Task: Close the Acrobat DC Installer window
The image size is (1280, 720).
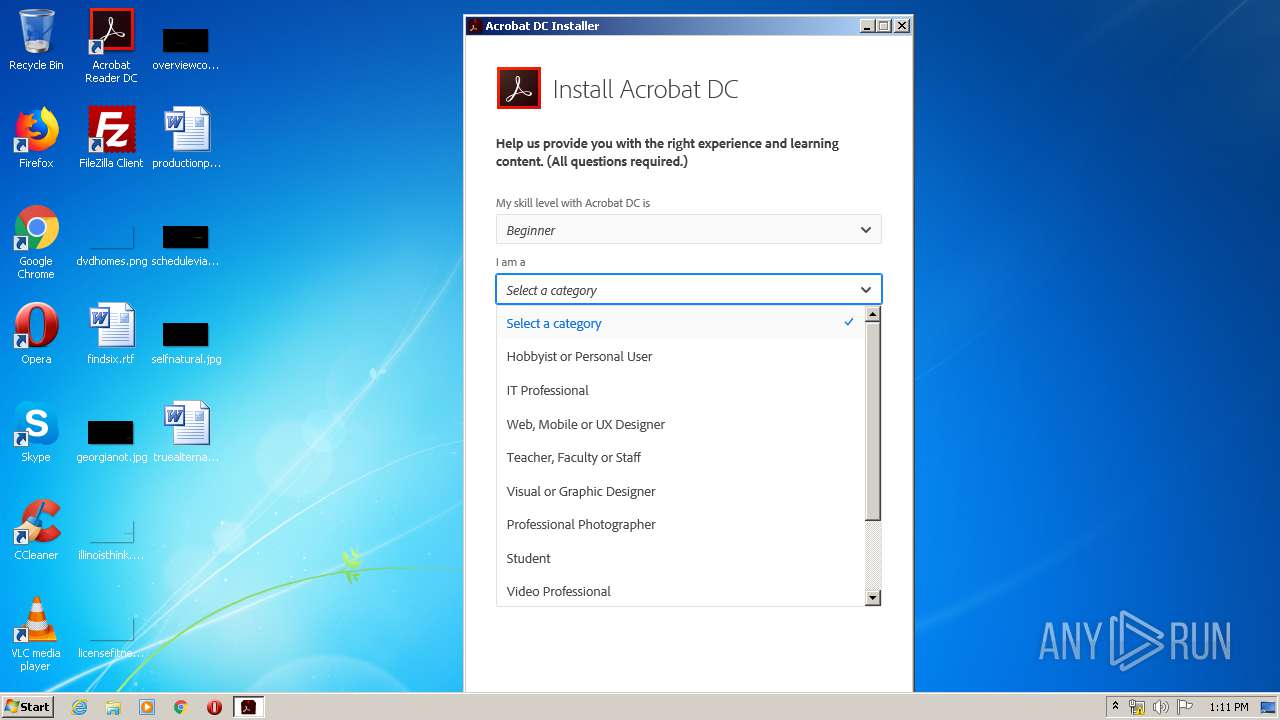Action: coord(902,26)
